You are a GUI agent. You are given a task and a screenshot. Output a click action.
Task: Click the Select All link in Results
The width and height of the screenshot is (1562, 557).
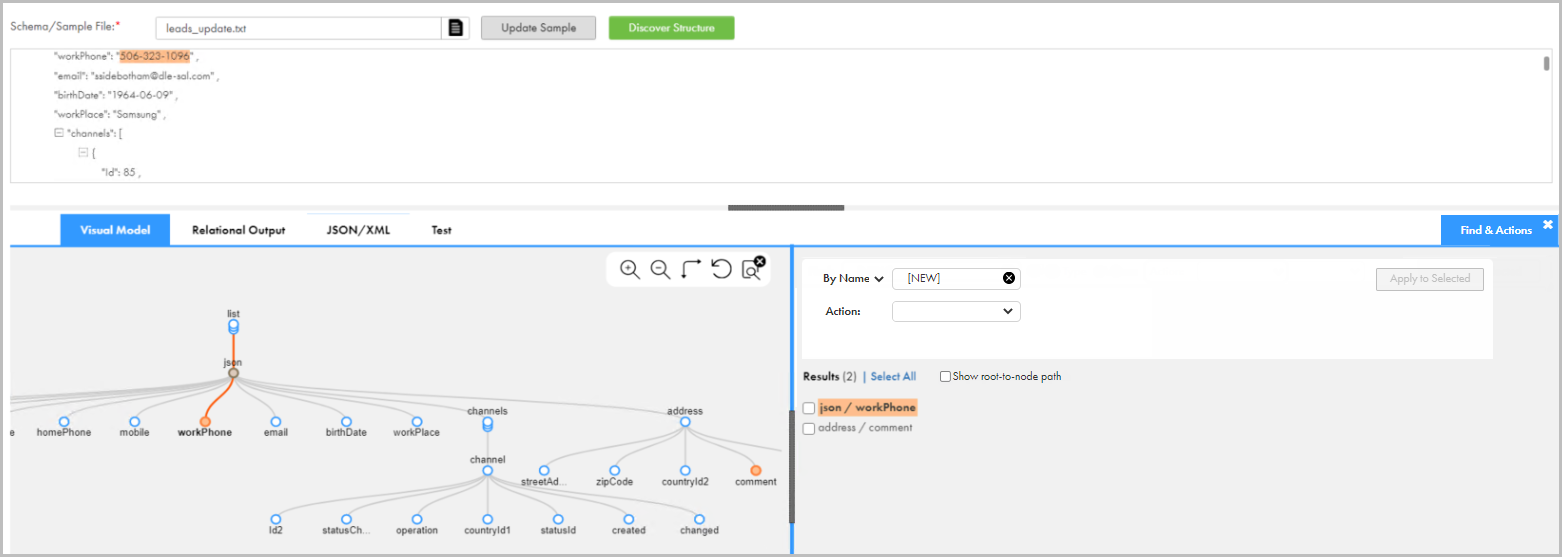coord(893,377)
